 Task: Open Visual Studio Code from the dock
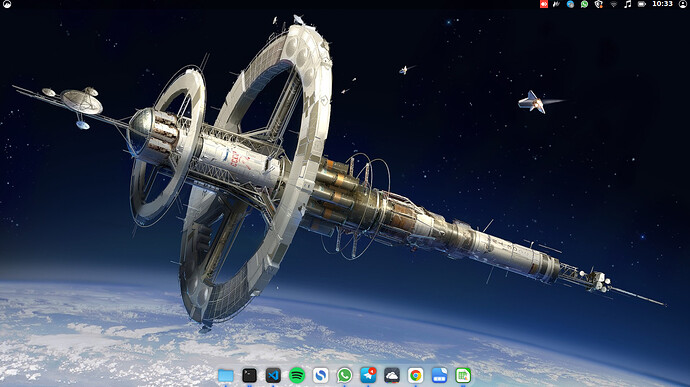(273, 376)
